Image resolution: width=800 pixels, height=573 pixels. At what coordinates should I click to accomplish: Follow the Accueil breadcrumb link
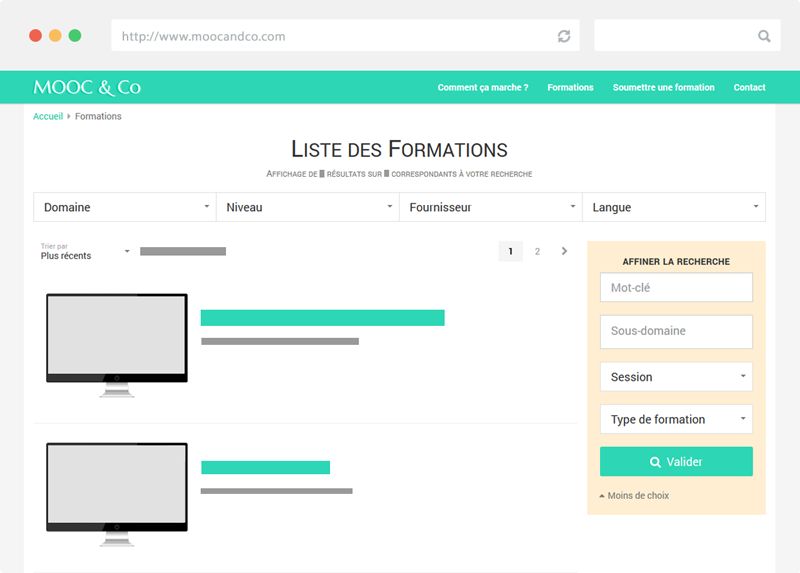[48, 116]
